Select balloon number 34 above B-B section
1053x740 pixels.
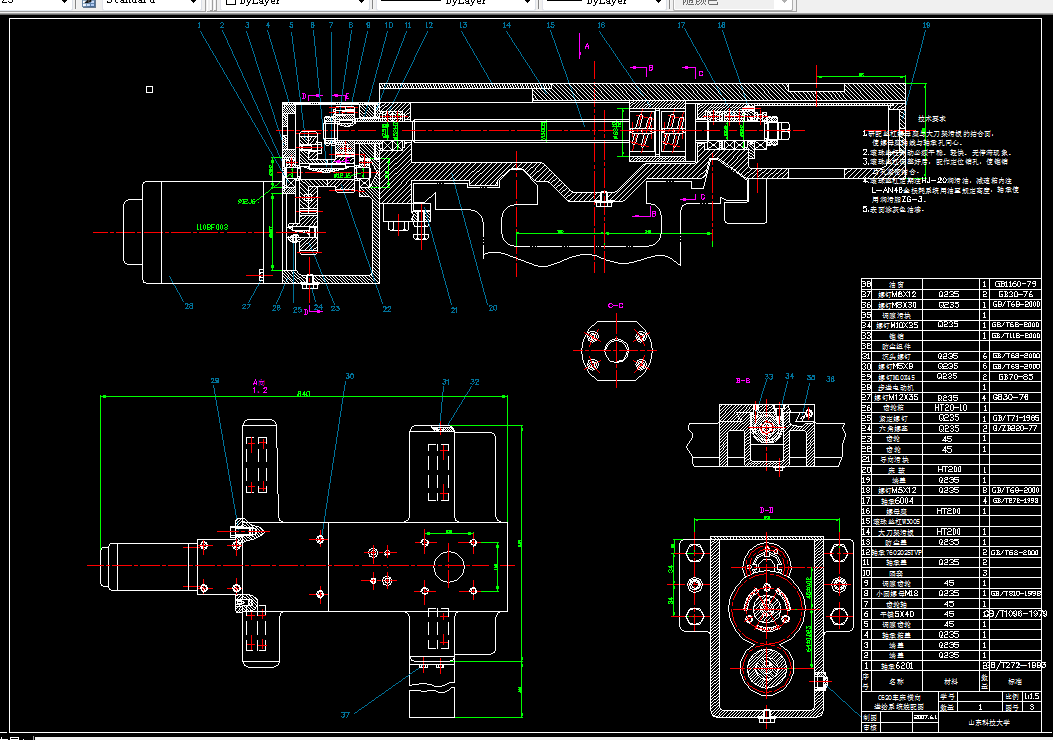click(790, 376)
